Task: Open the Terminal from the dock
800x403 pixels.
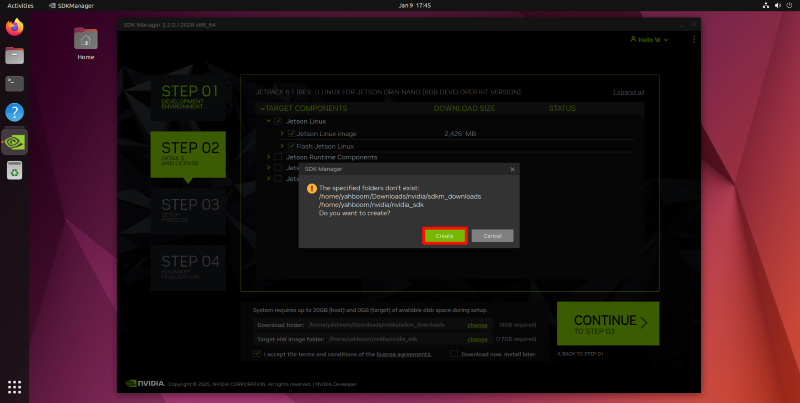Action: (x=15, y=84)
